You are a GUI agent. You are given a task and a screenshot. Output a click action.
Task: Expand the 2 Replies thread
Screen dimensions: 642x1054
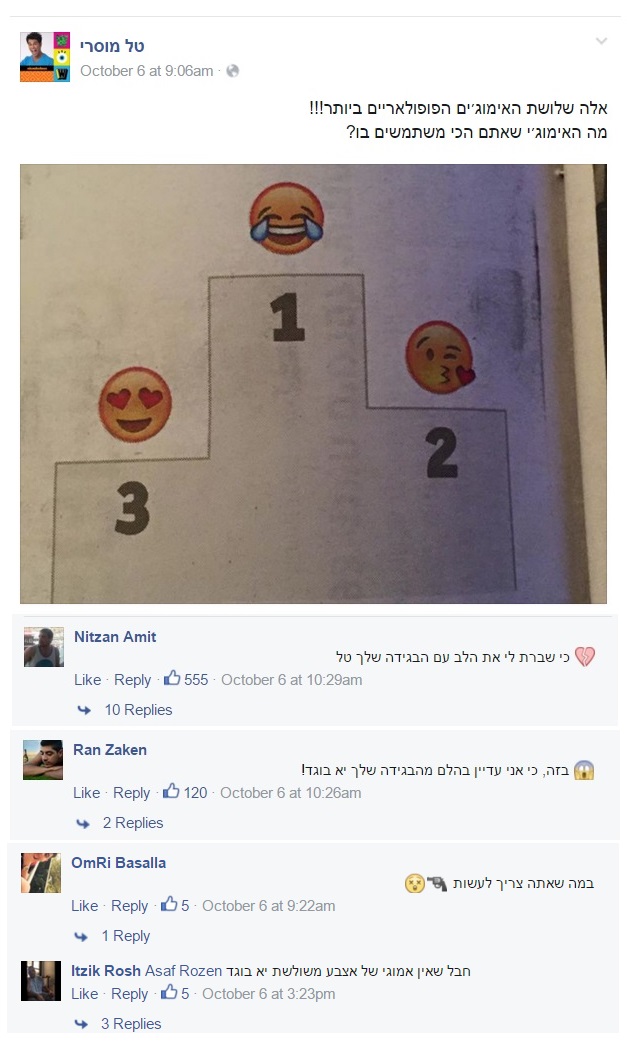tap(132, 823)
